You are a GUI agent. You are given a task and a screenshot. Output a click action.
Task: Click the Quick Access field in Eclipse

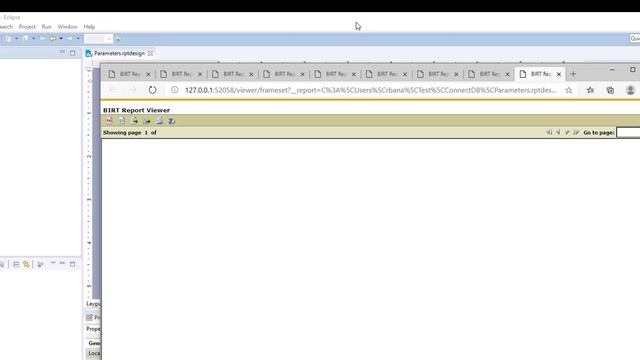point(634,38)
